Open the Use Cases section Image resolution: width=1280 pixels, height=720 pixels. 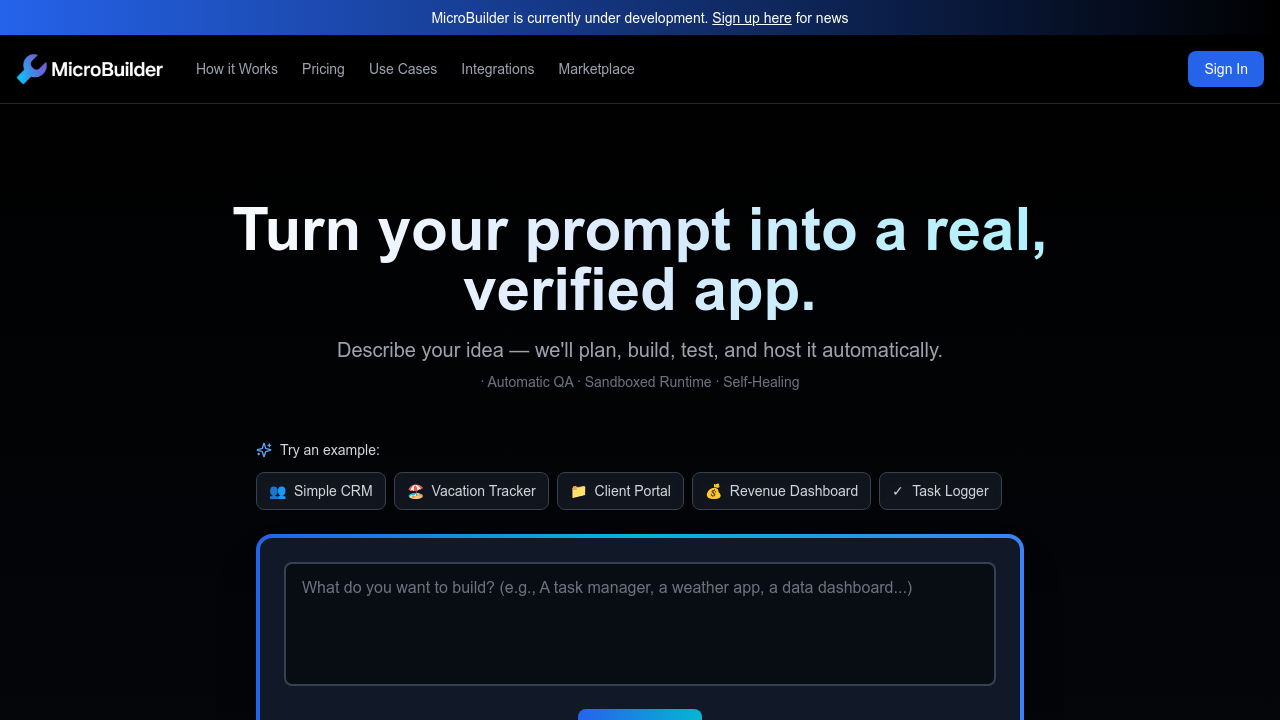[402, 69]
